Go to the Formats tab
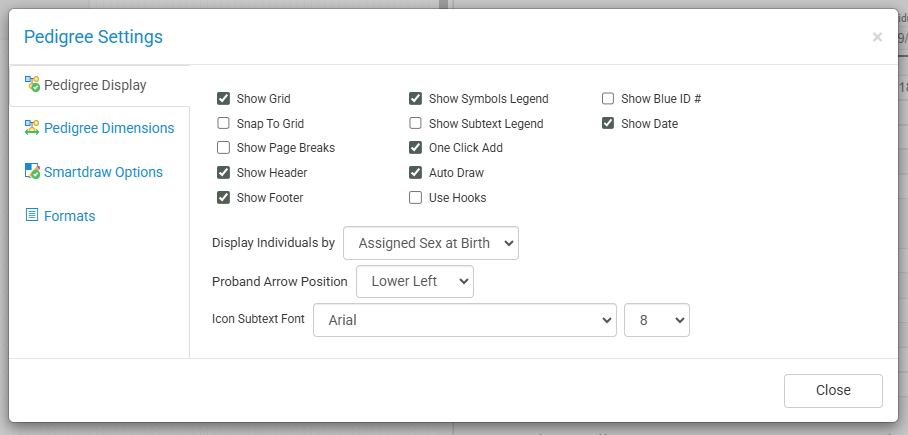Image resolution: width=908 pixels, height=435 pixels. (69, 216)
